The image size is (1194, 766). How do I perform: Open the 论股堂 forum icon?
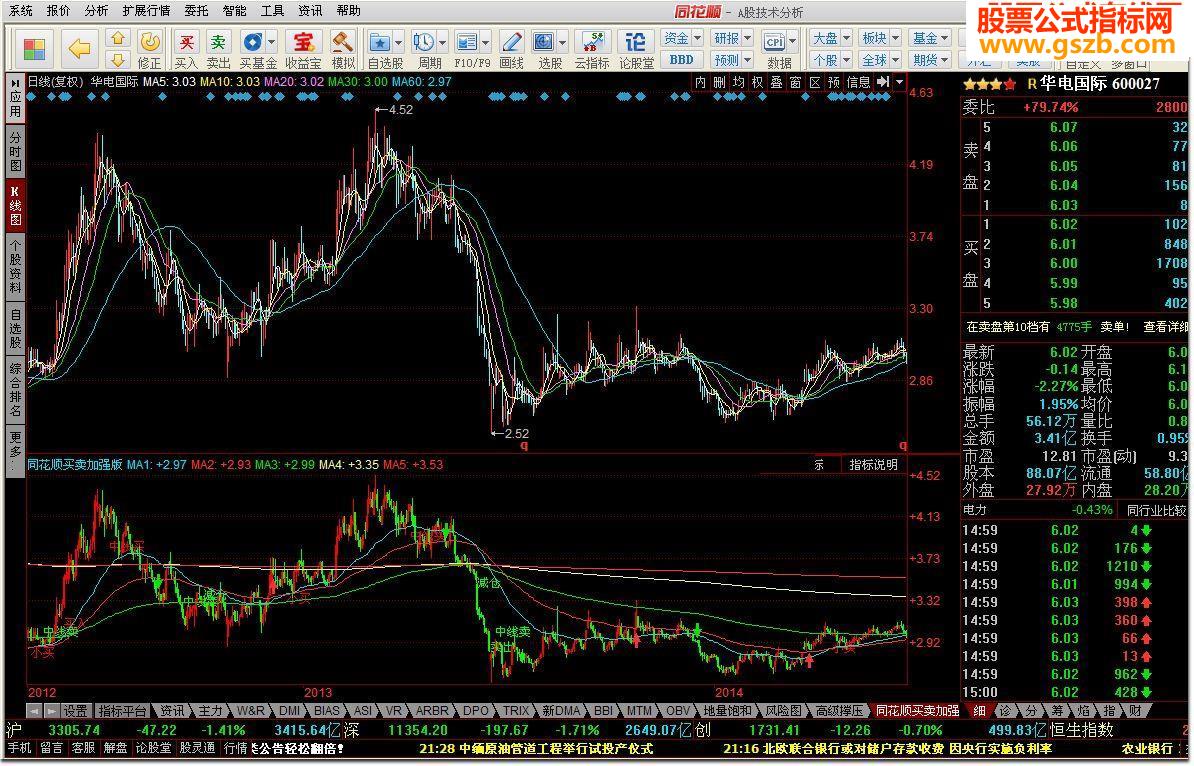pos(636,49)
